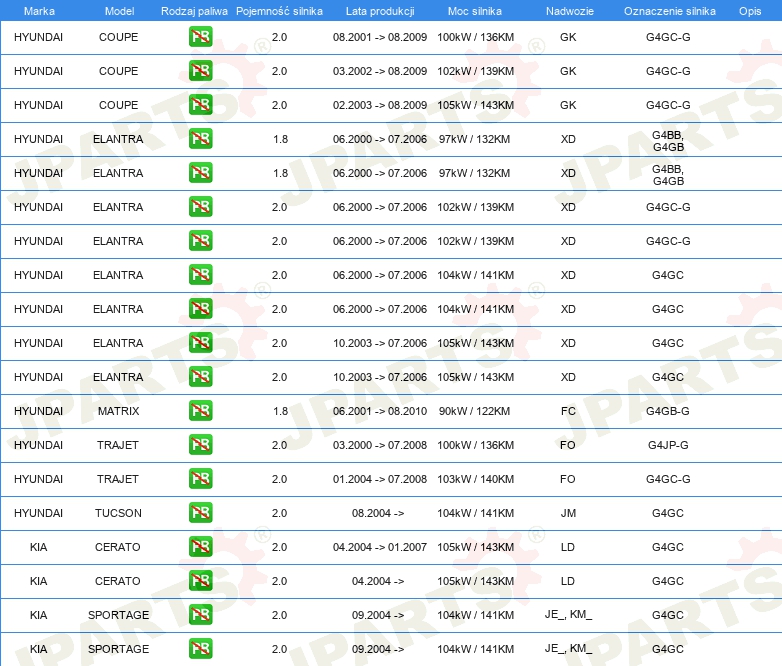This screenshot has width=782, height=666.
Task: Click the fuel icon in the MATRIX row
Action: click(x=200, y=411)
